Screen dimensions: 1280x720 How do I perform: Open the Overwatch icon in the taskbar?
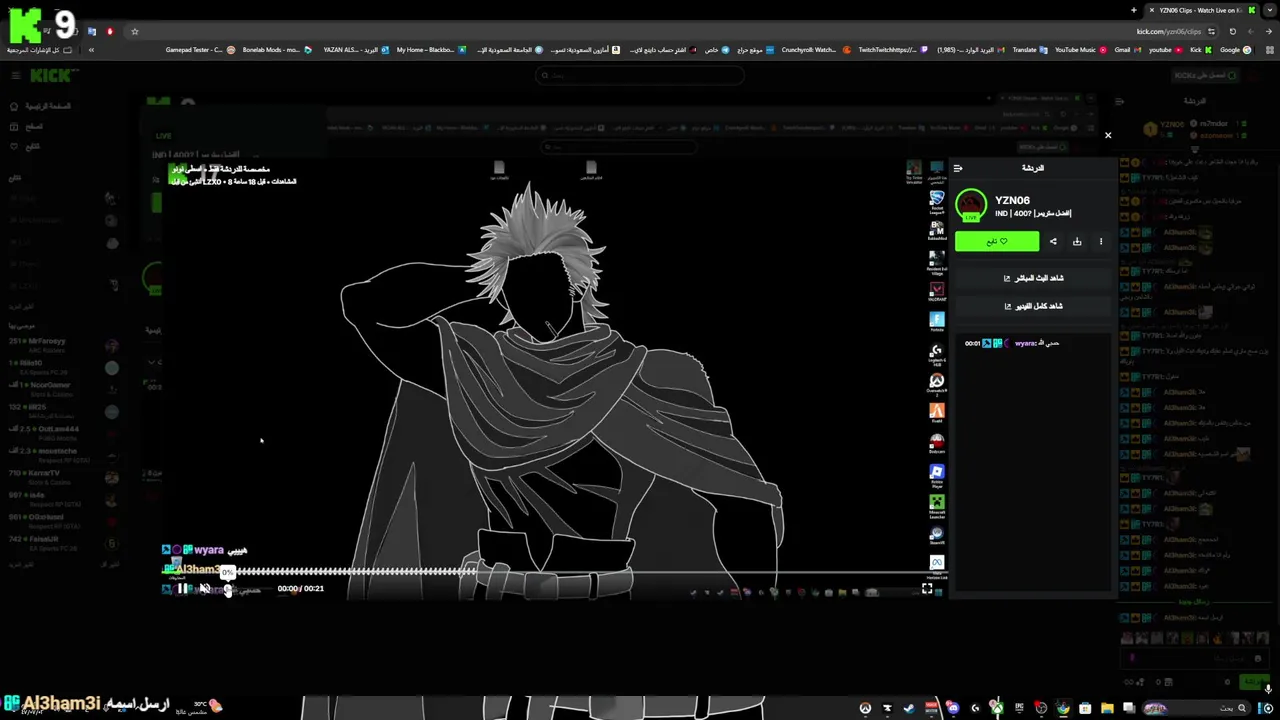865,708
